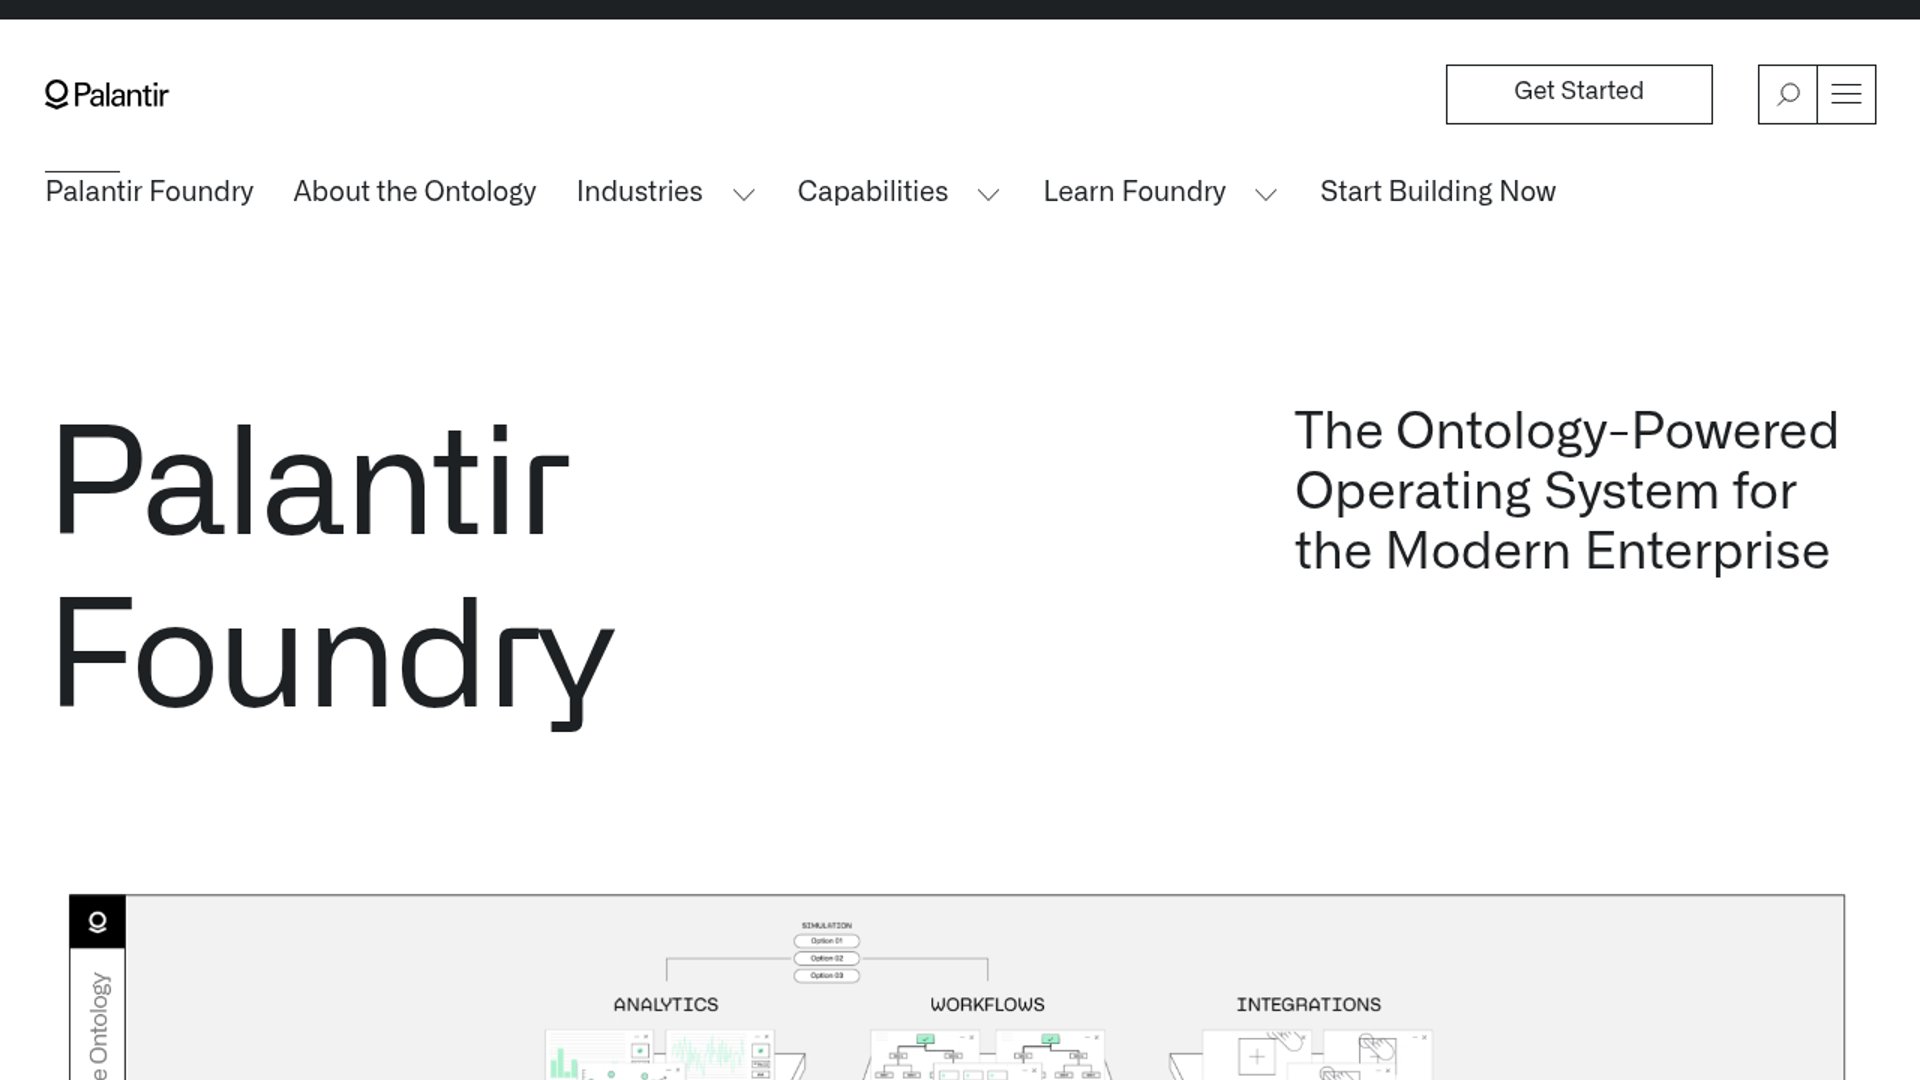Viewport: 1920px width, 1080px height.
Task: Expand the Learn Foundry dropdown chevron
Action: [x=1266, y=194]
